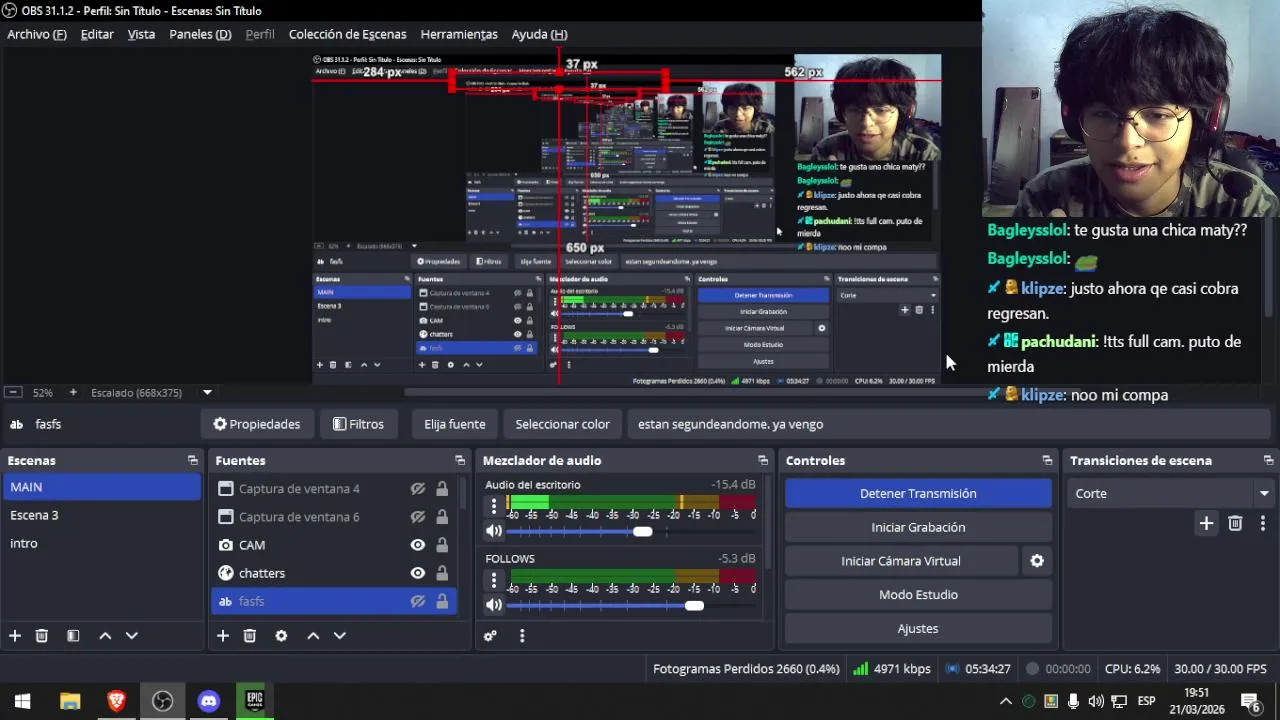The width and height of the screenshot is (1280, 720).
Task: Add a new source in Fuentes panel
Action: [223, 635]
